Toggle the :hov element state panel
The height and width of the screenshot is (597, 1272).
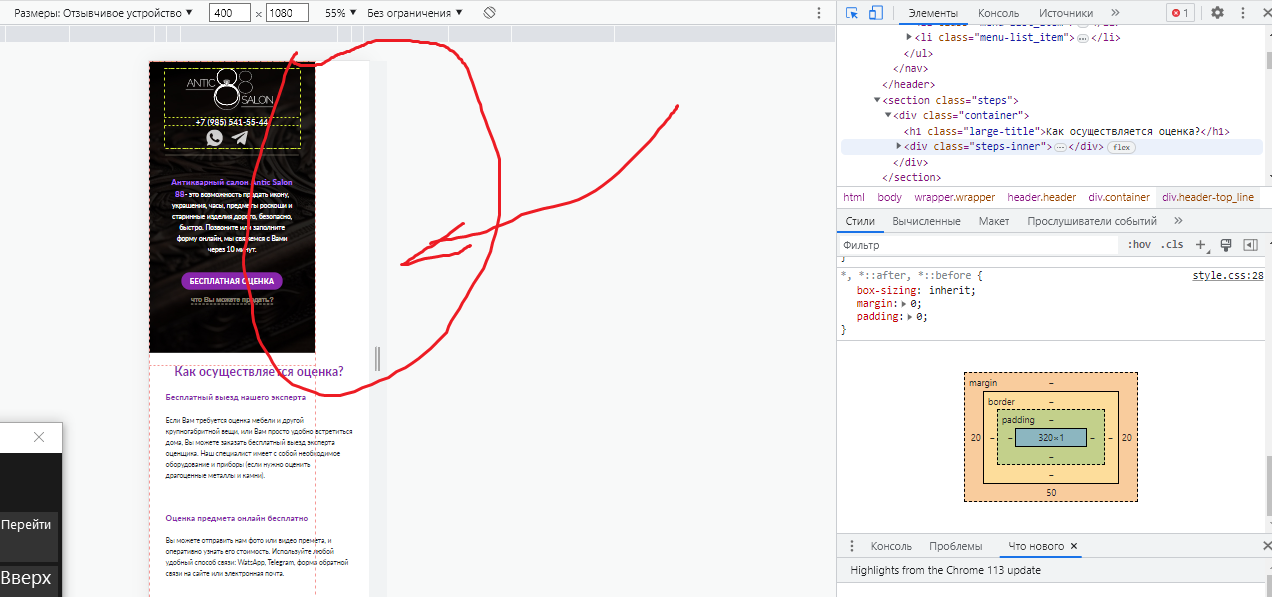coord(1138,245)
